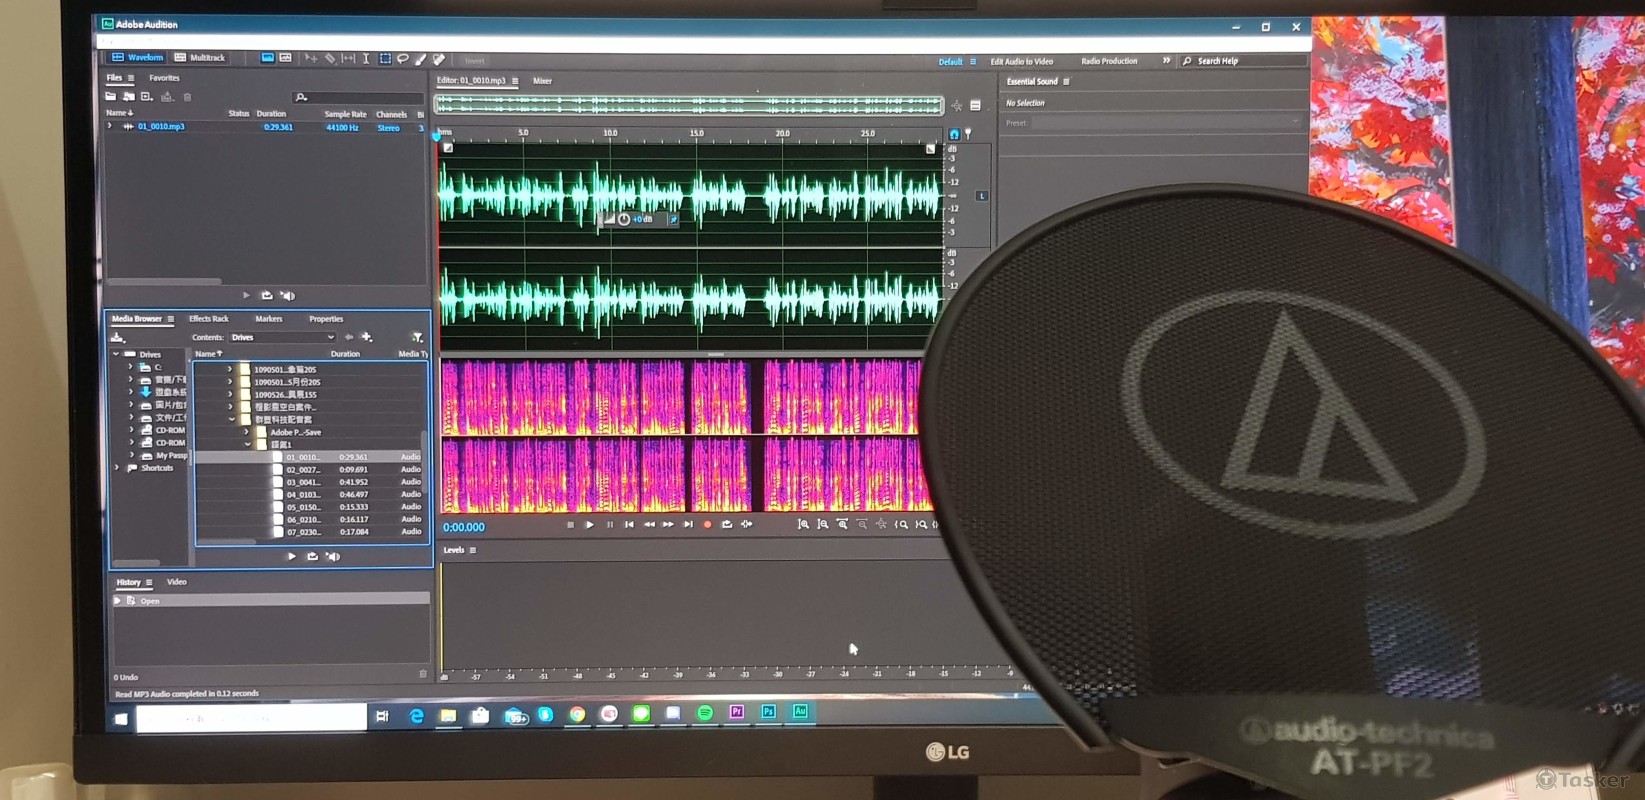Pick the Lasso Selection tool
The height and width of the screenshot is (800, 1645).
click(403, 59)
